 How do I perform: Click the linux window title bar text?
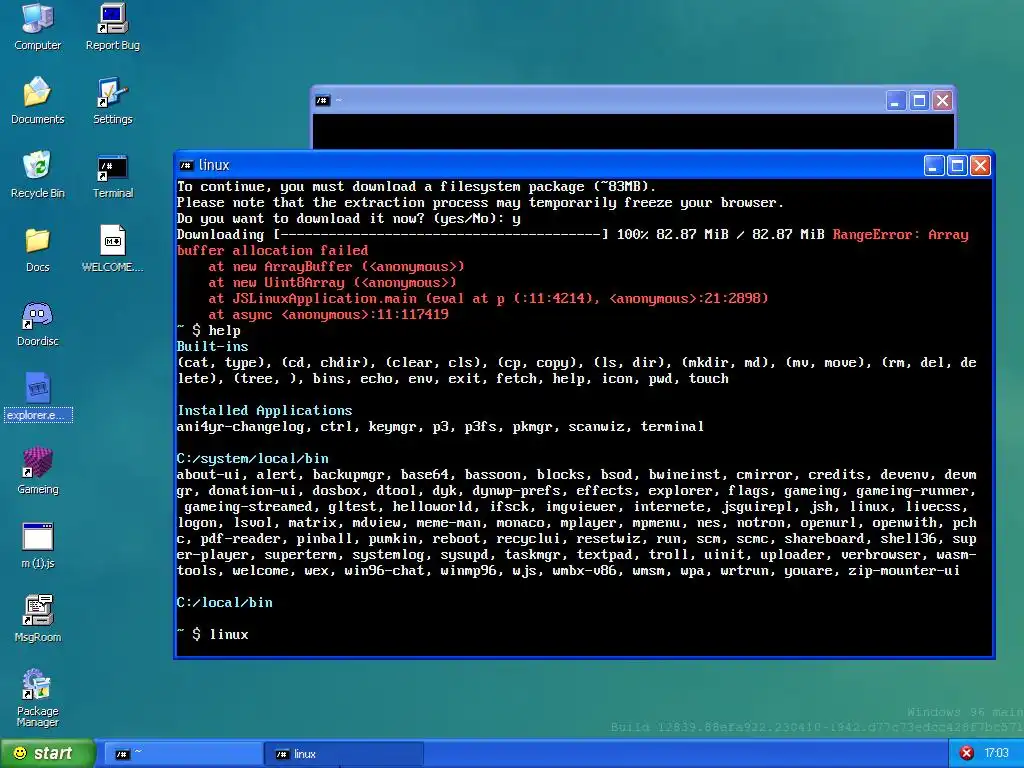(214, 165)
